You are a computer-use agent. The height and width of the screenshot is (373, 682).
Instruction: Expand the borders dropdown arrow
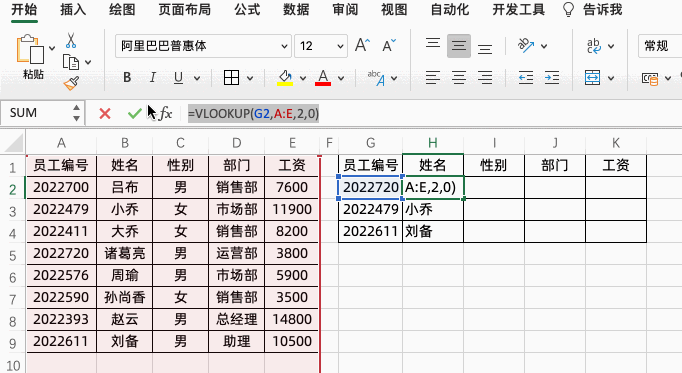click(250, 79)
